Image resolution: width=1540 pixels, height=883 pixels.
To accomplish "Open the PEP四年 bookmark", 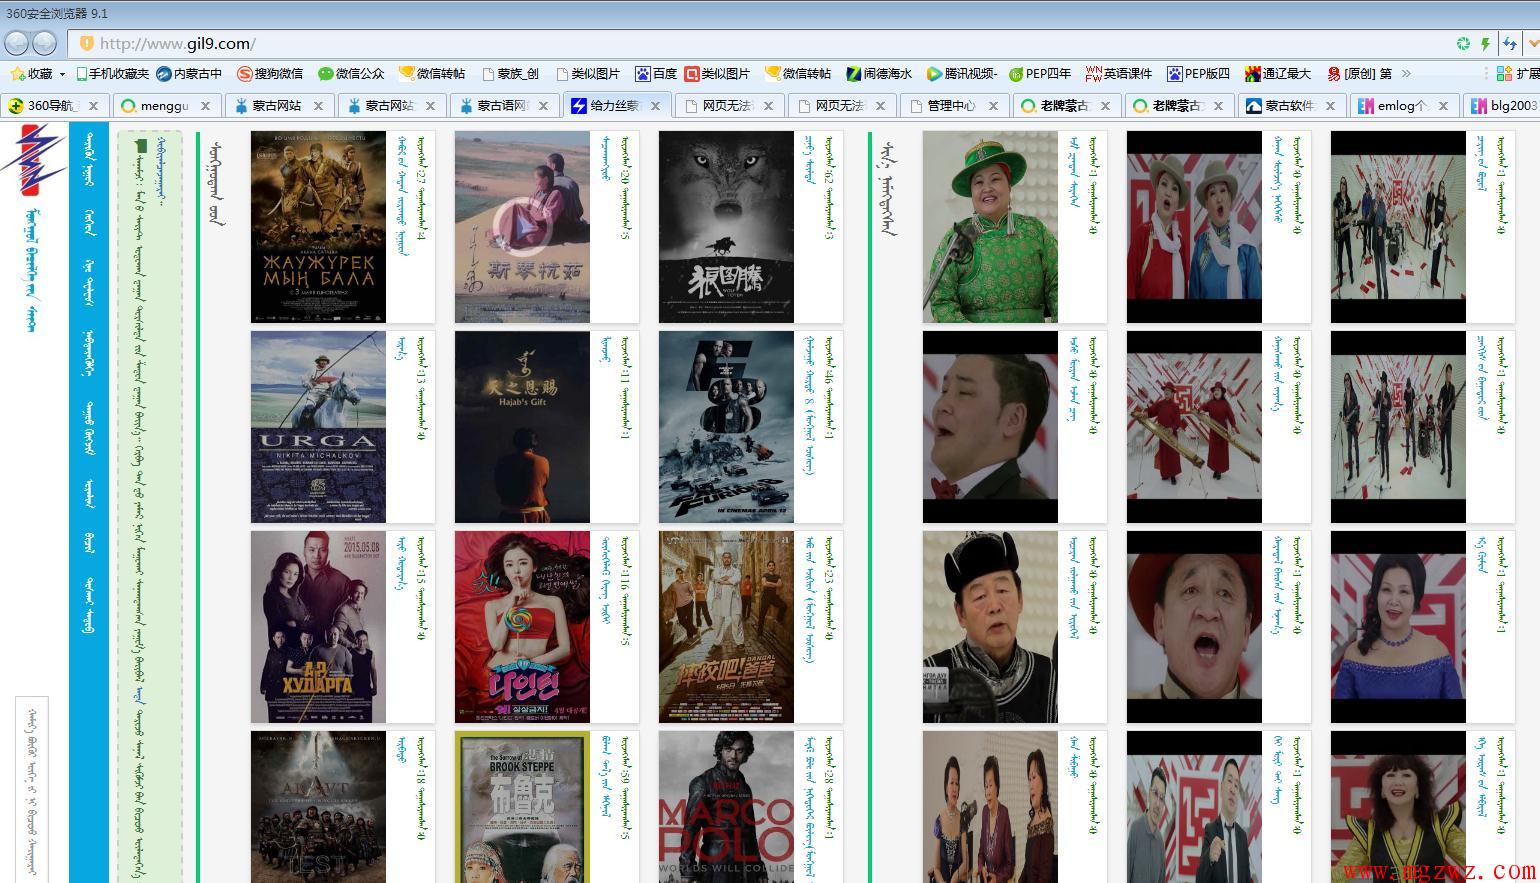I will tap(1039, 74).
